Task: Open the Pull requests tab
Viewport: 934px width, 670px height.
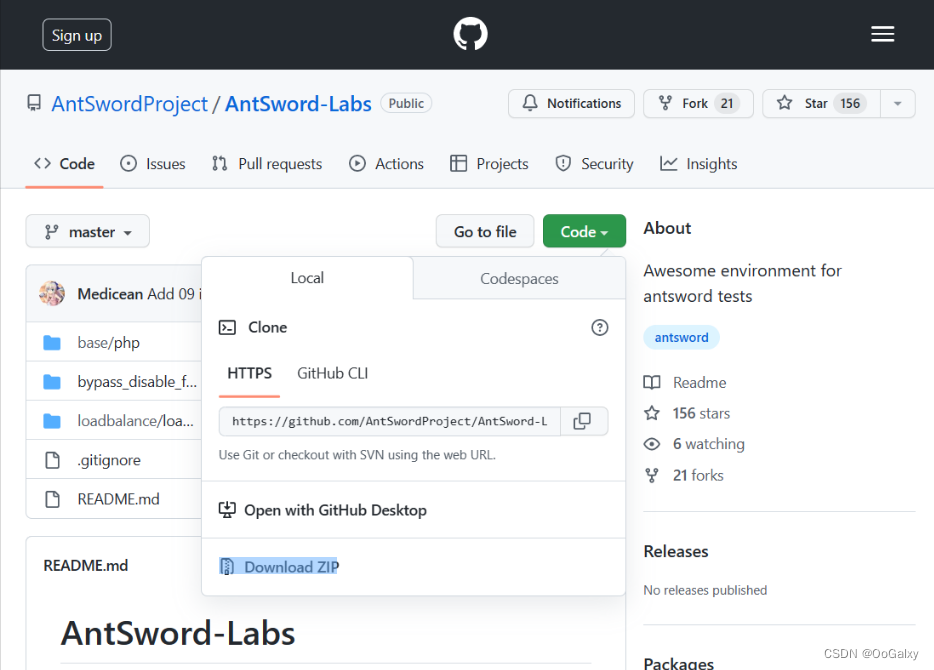Action: 267,164
